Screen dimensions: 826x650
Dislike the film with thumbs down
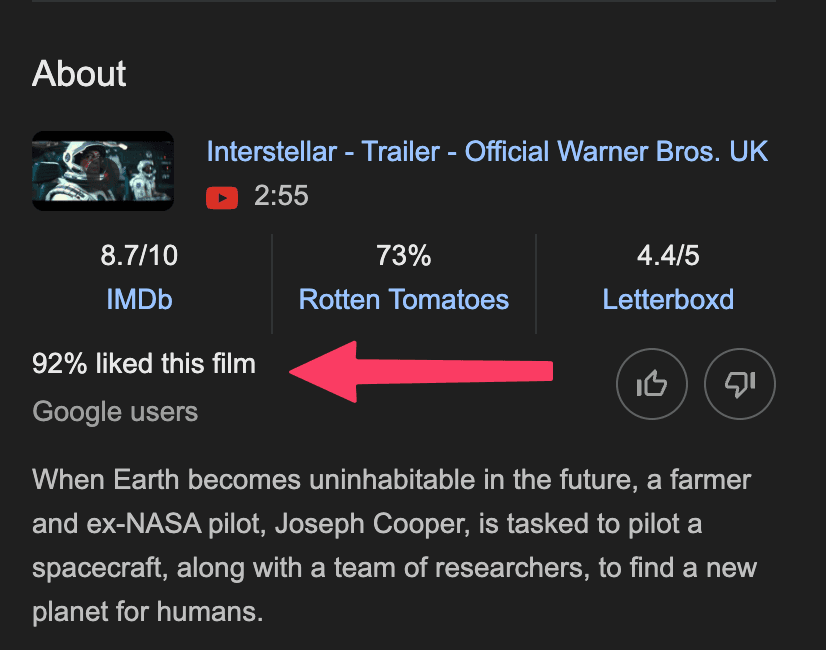tap(740, 384)
